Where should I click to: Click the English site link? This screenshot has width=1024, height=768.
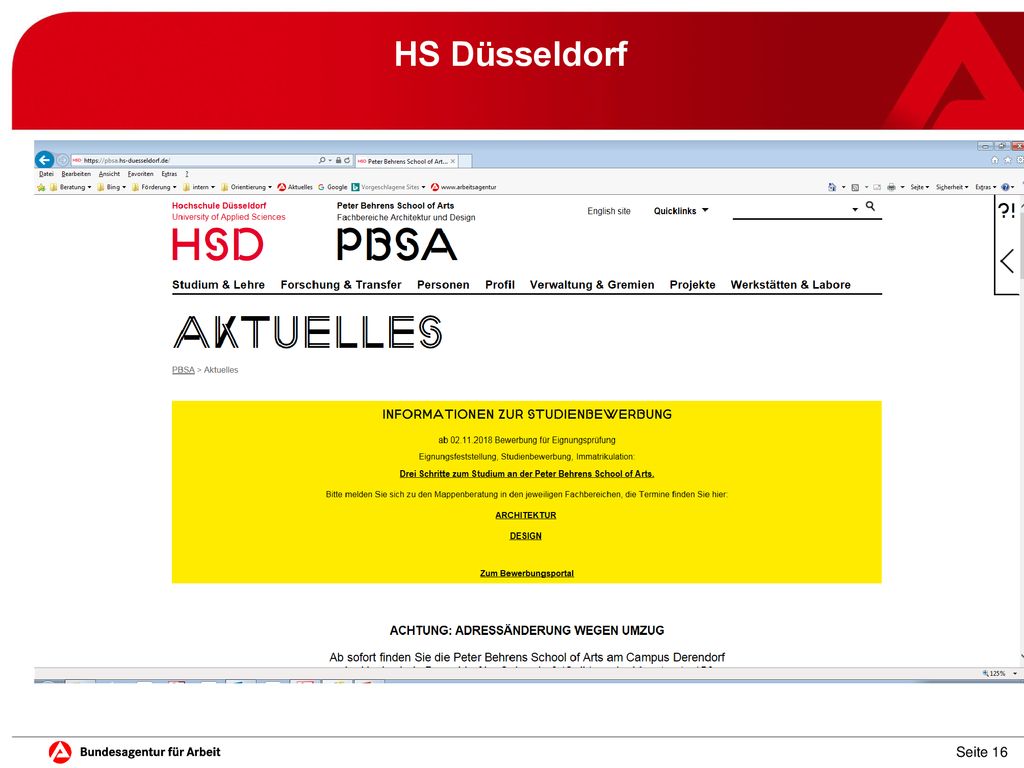(x=609, y=211)
